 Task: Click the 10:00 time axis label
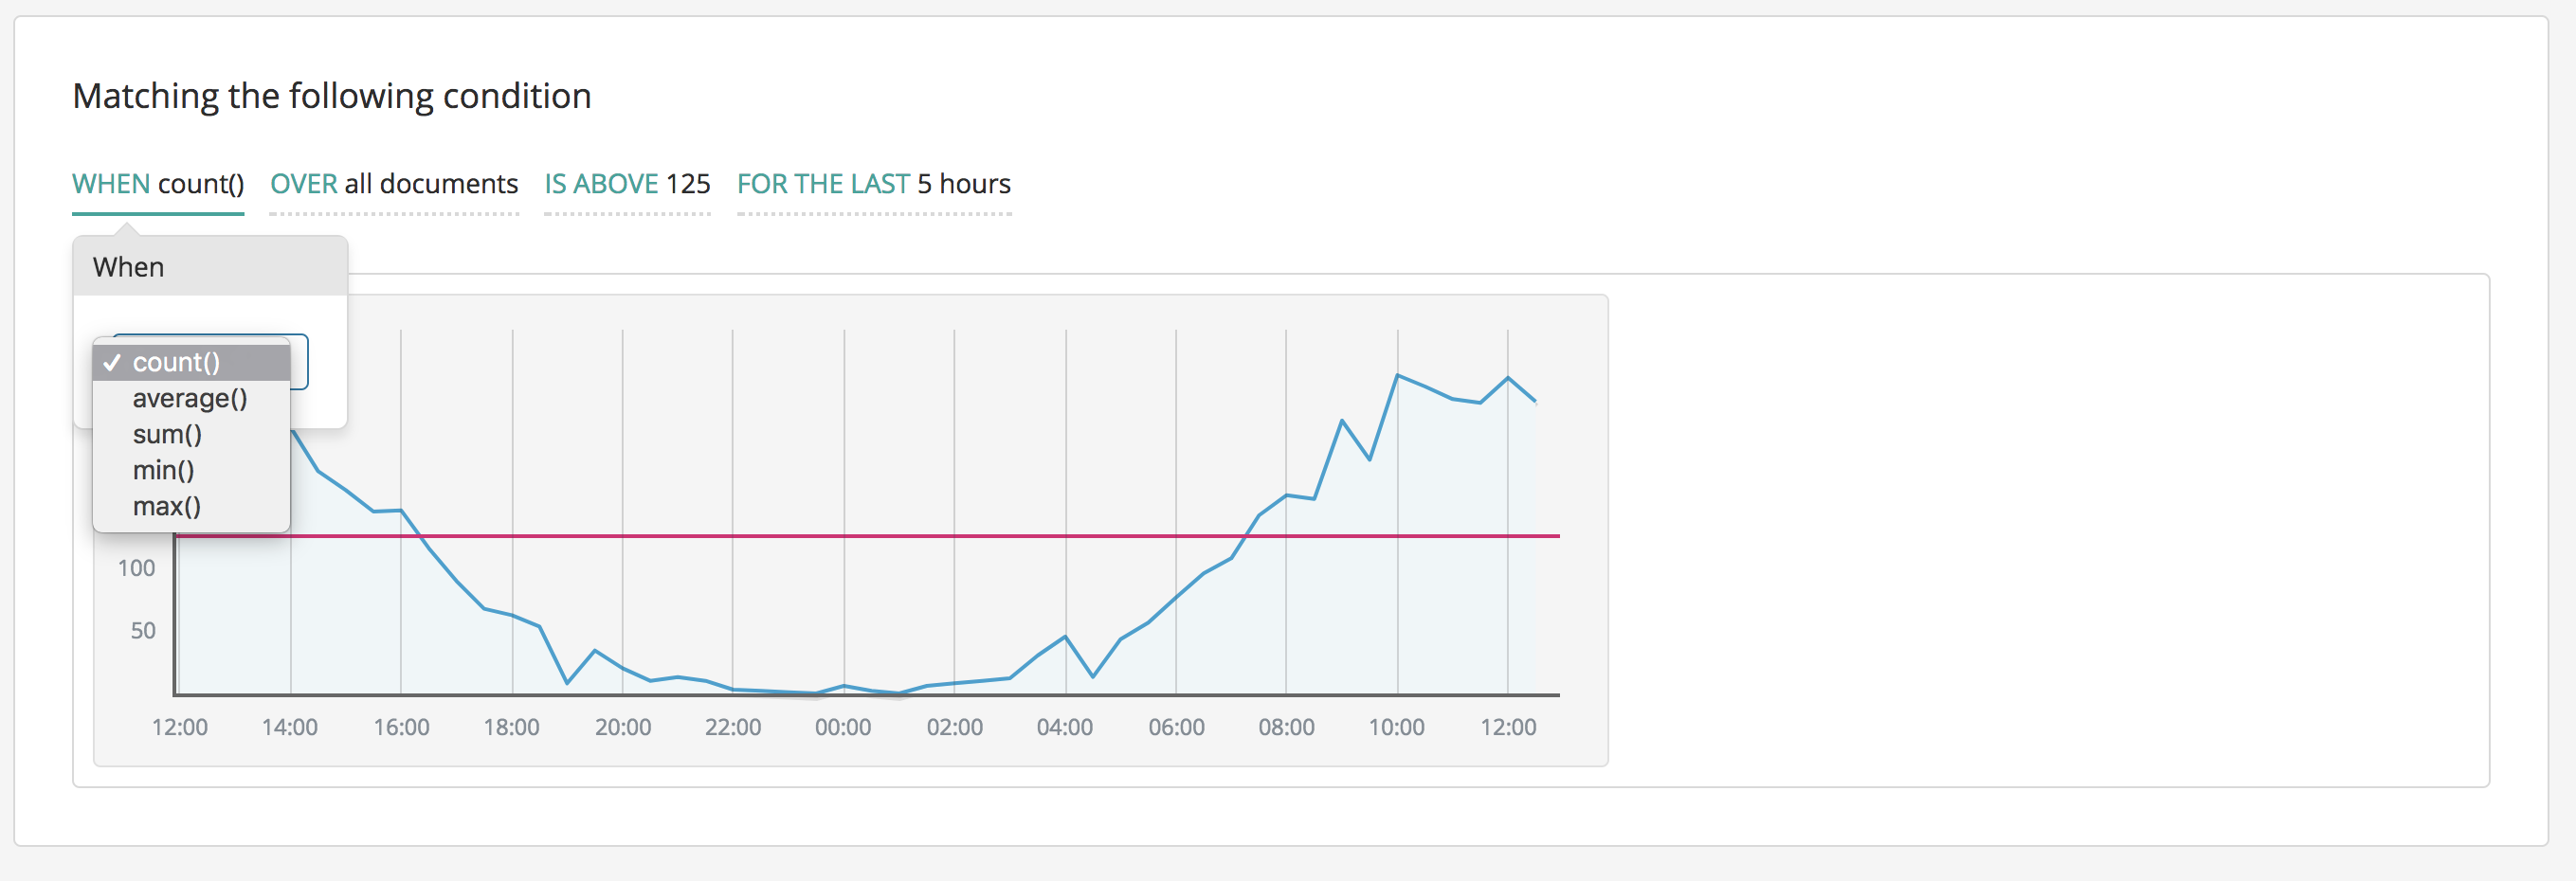(1396, 727)
